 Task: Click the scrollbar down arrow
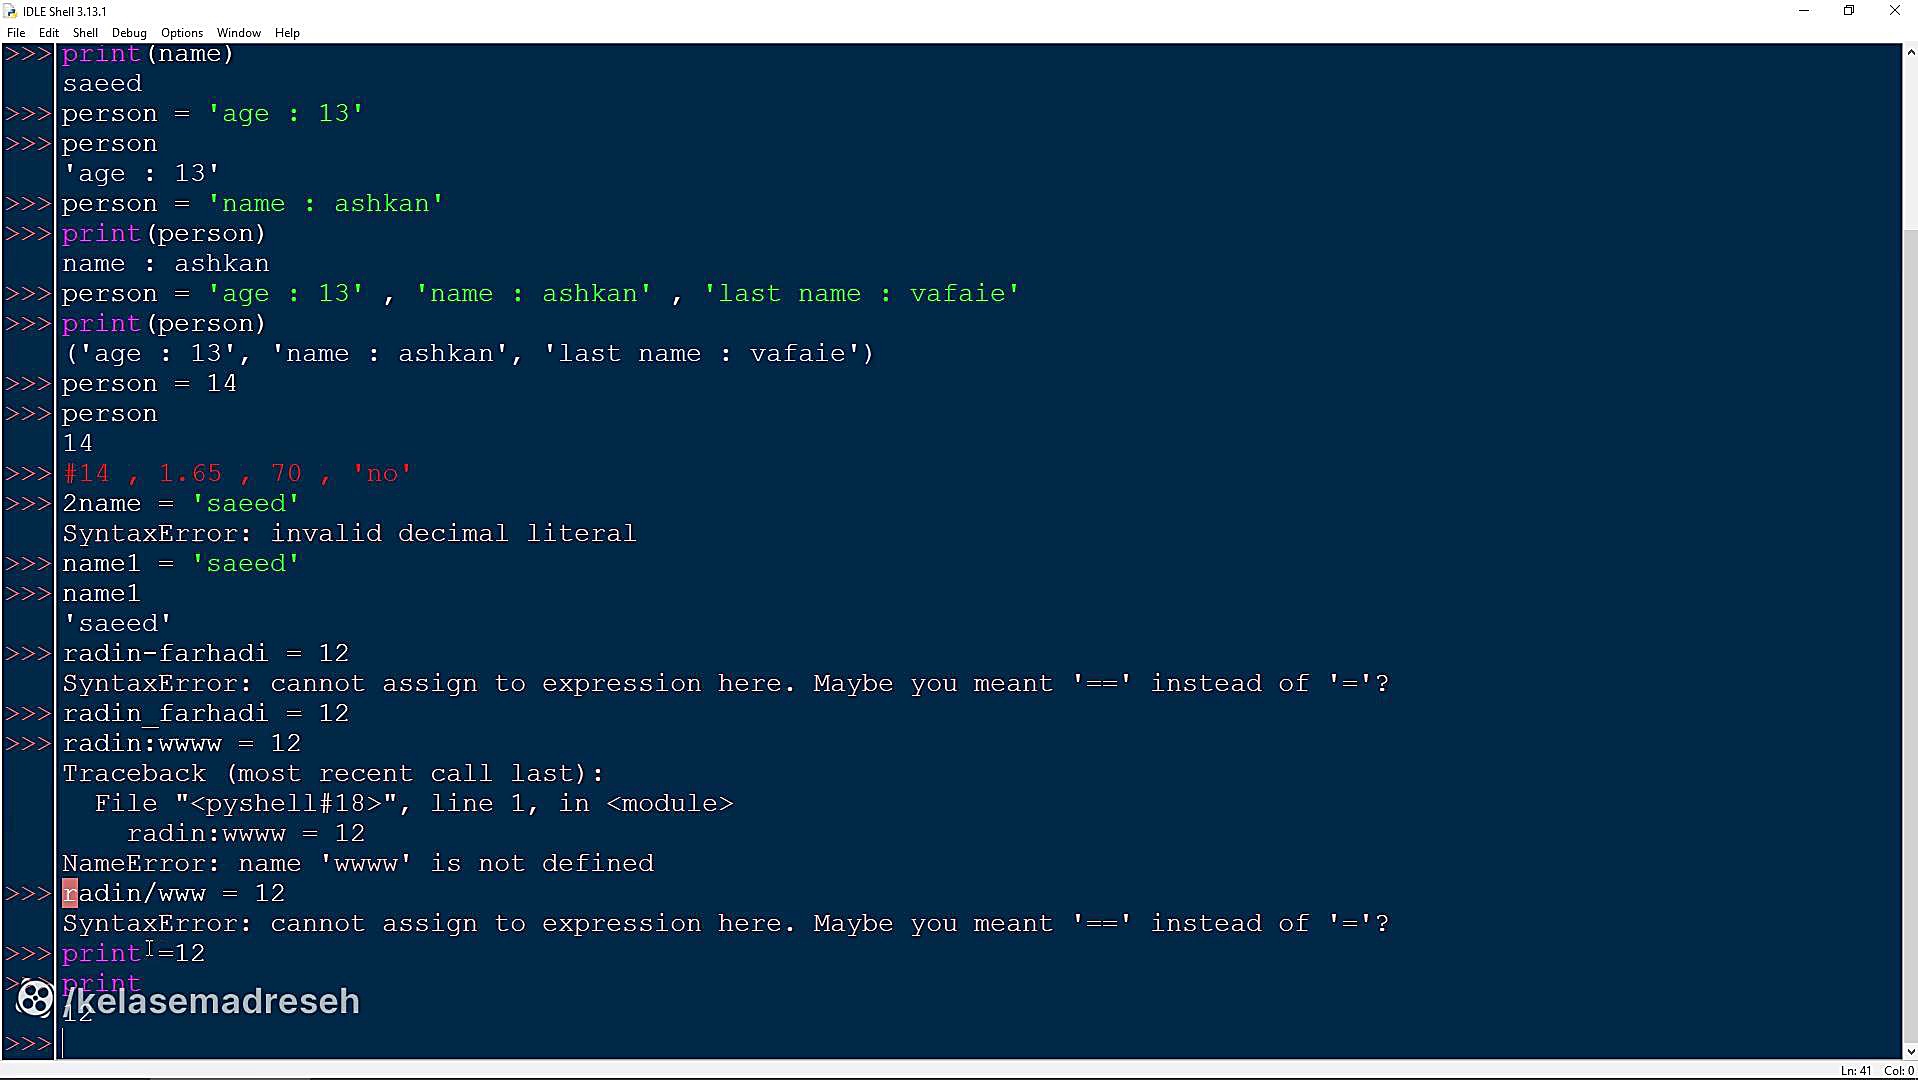(1910, 1051)
